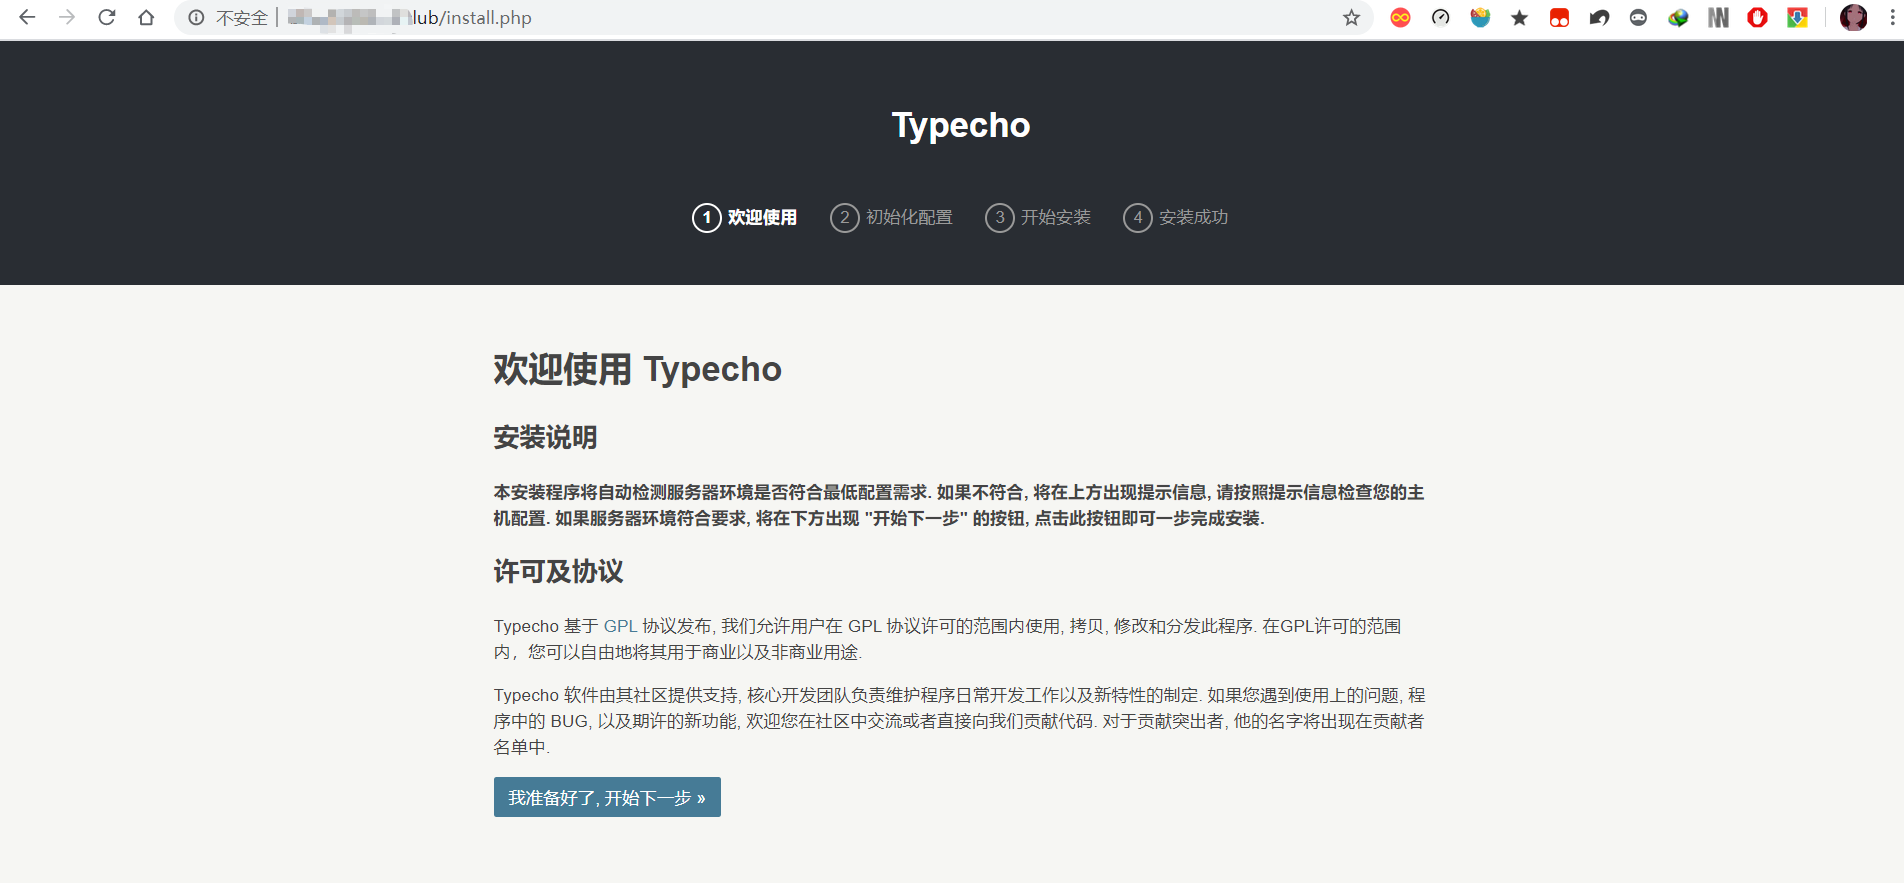
Task: Go back to the previous page
Action: click(27, 17)
